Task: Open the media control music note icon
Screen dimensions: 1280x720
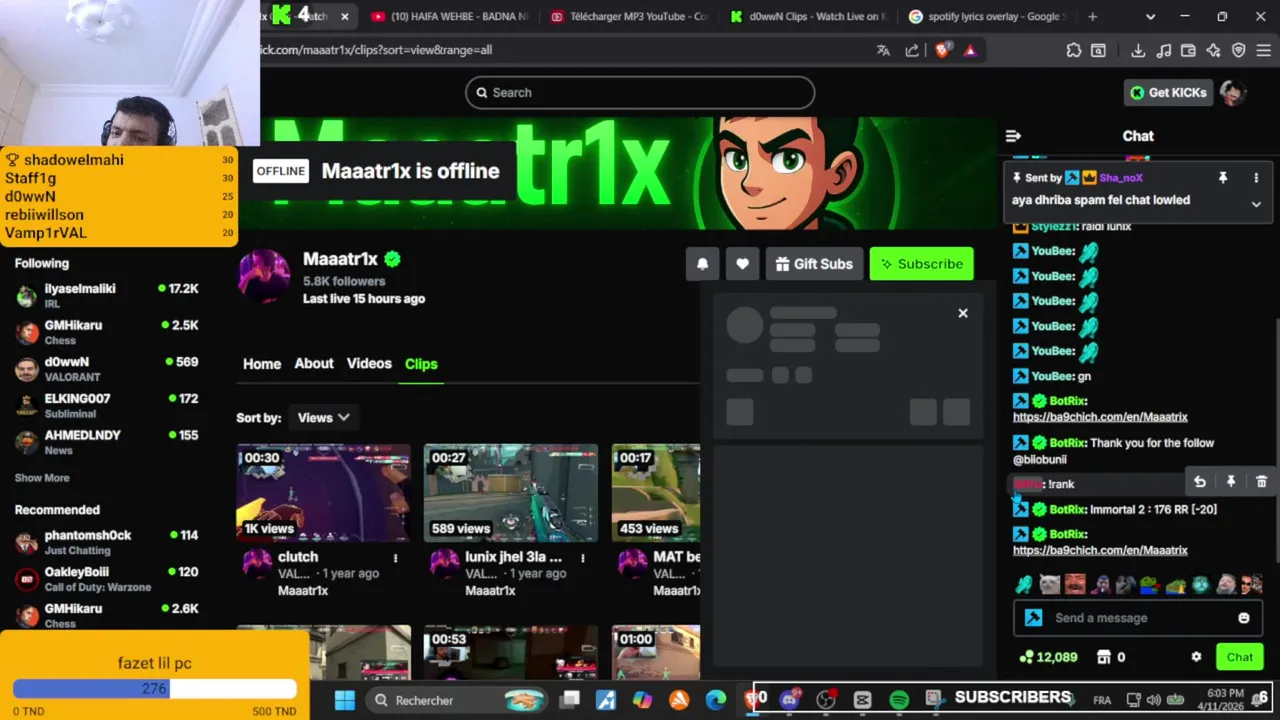Action: 1164,50
